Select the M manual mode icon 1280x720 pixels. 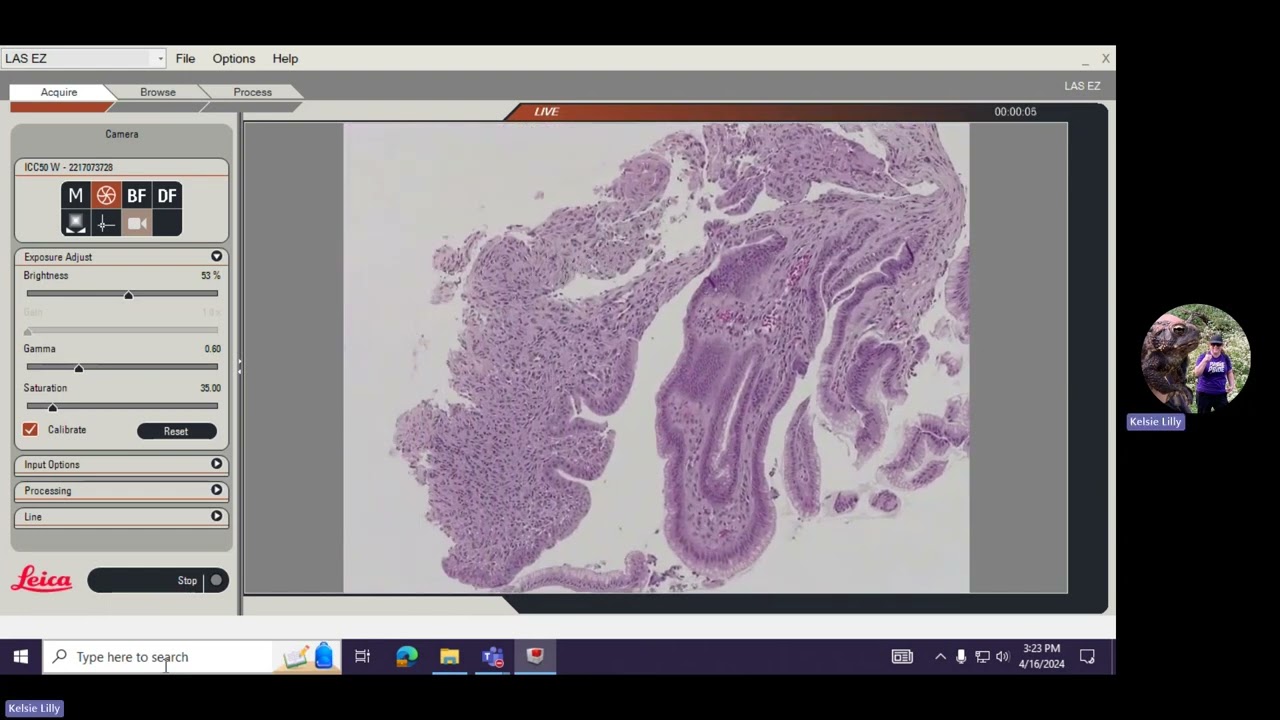tap(76, 196)
